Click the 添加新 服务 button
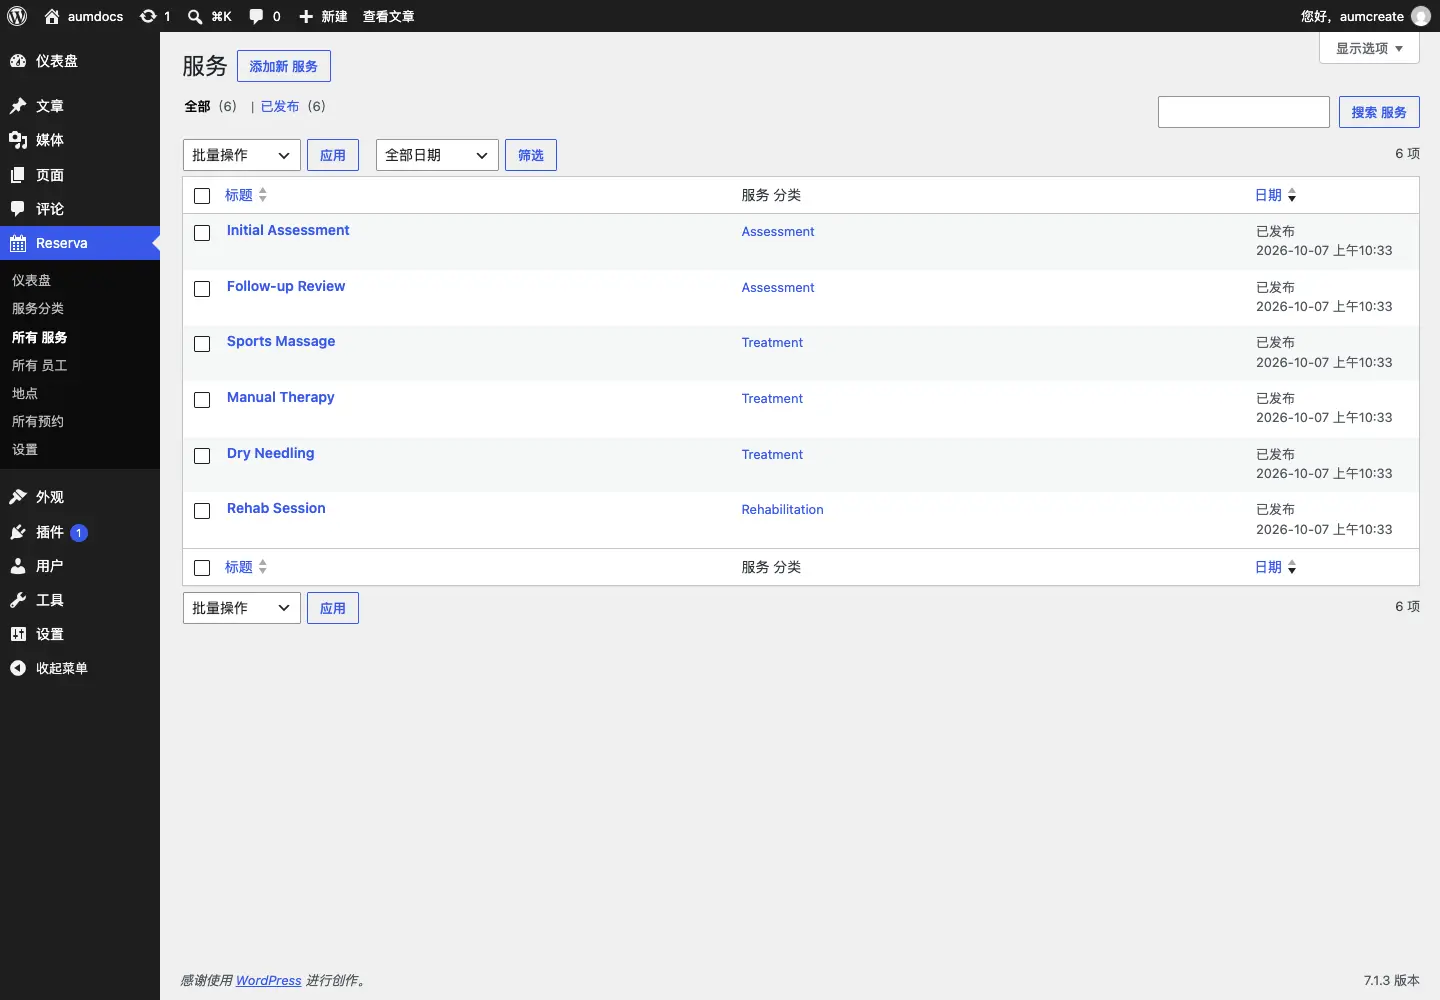1440x1000 pixels. click(x=284, y=66)
